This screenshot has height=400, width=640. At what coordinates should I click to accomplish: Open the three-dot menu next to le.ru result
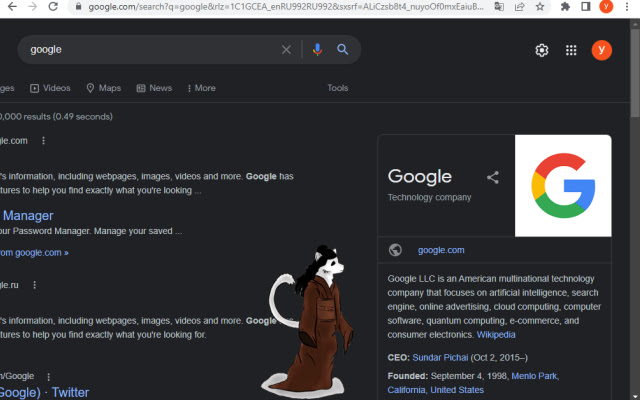tap(34, 285)
